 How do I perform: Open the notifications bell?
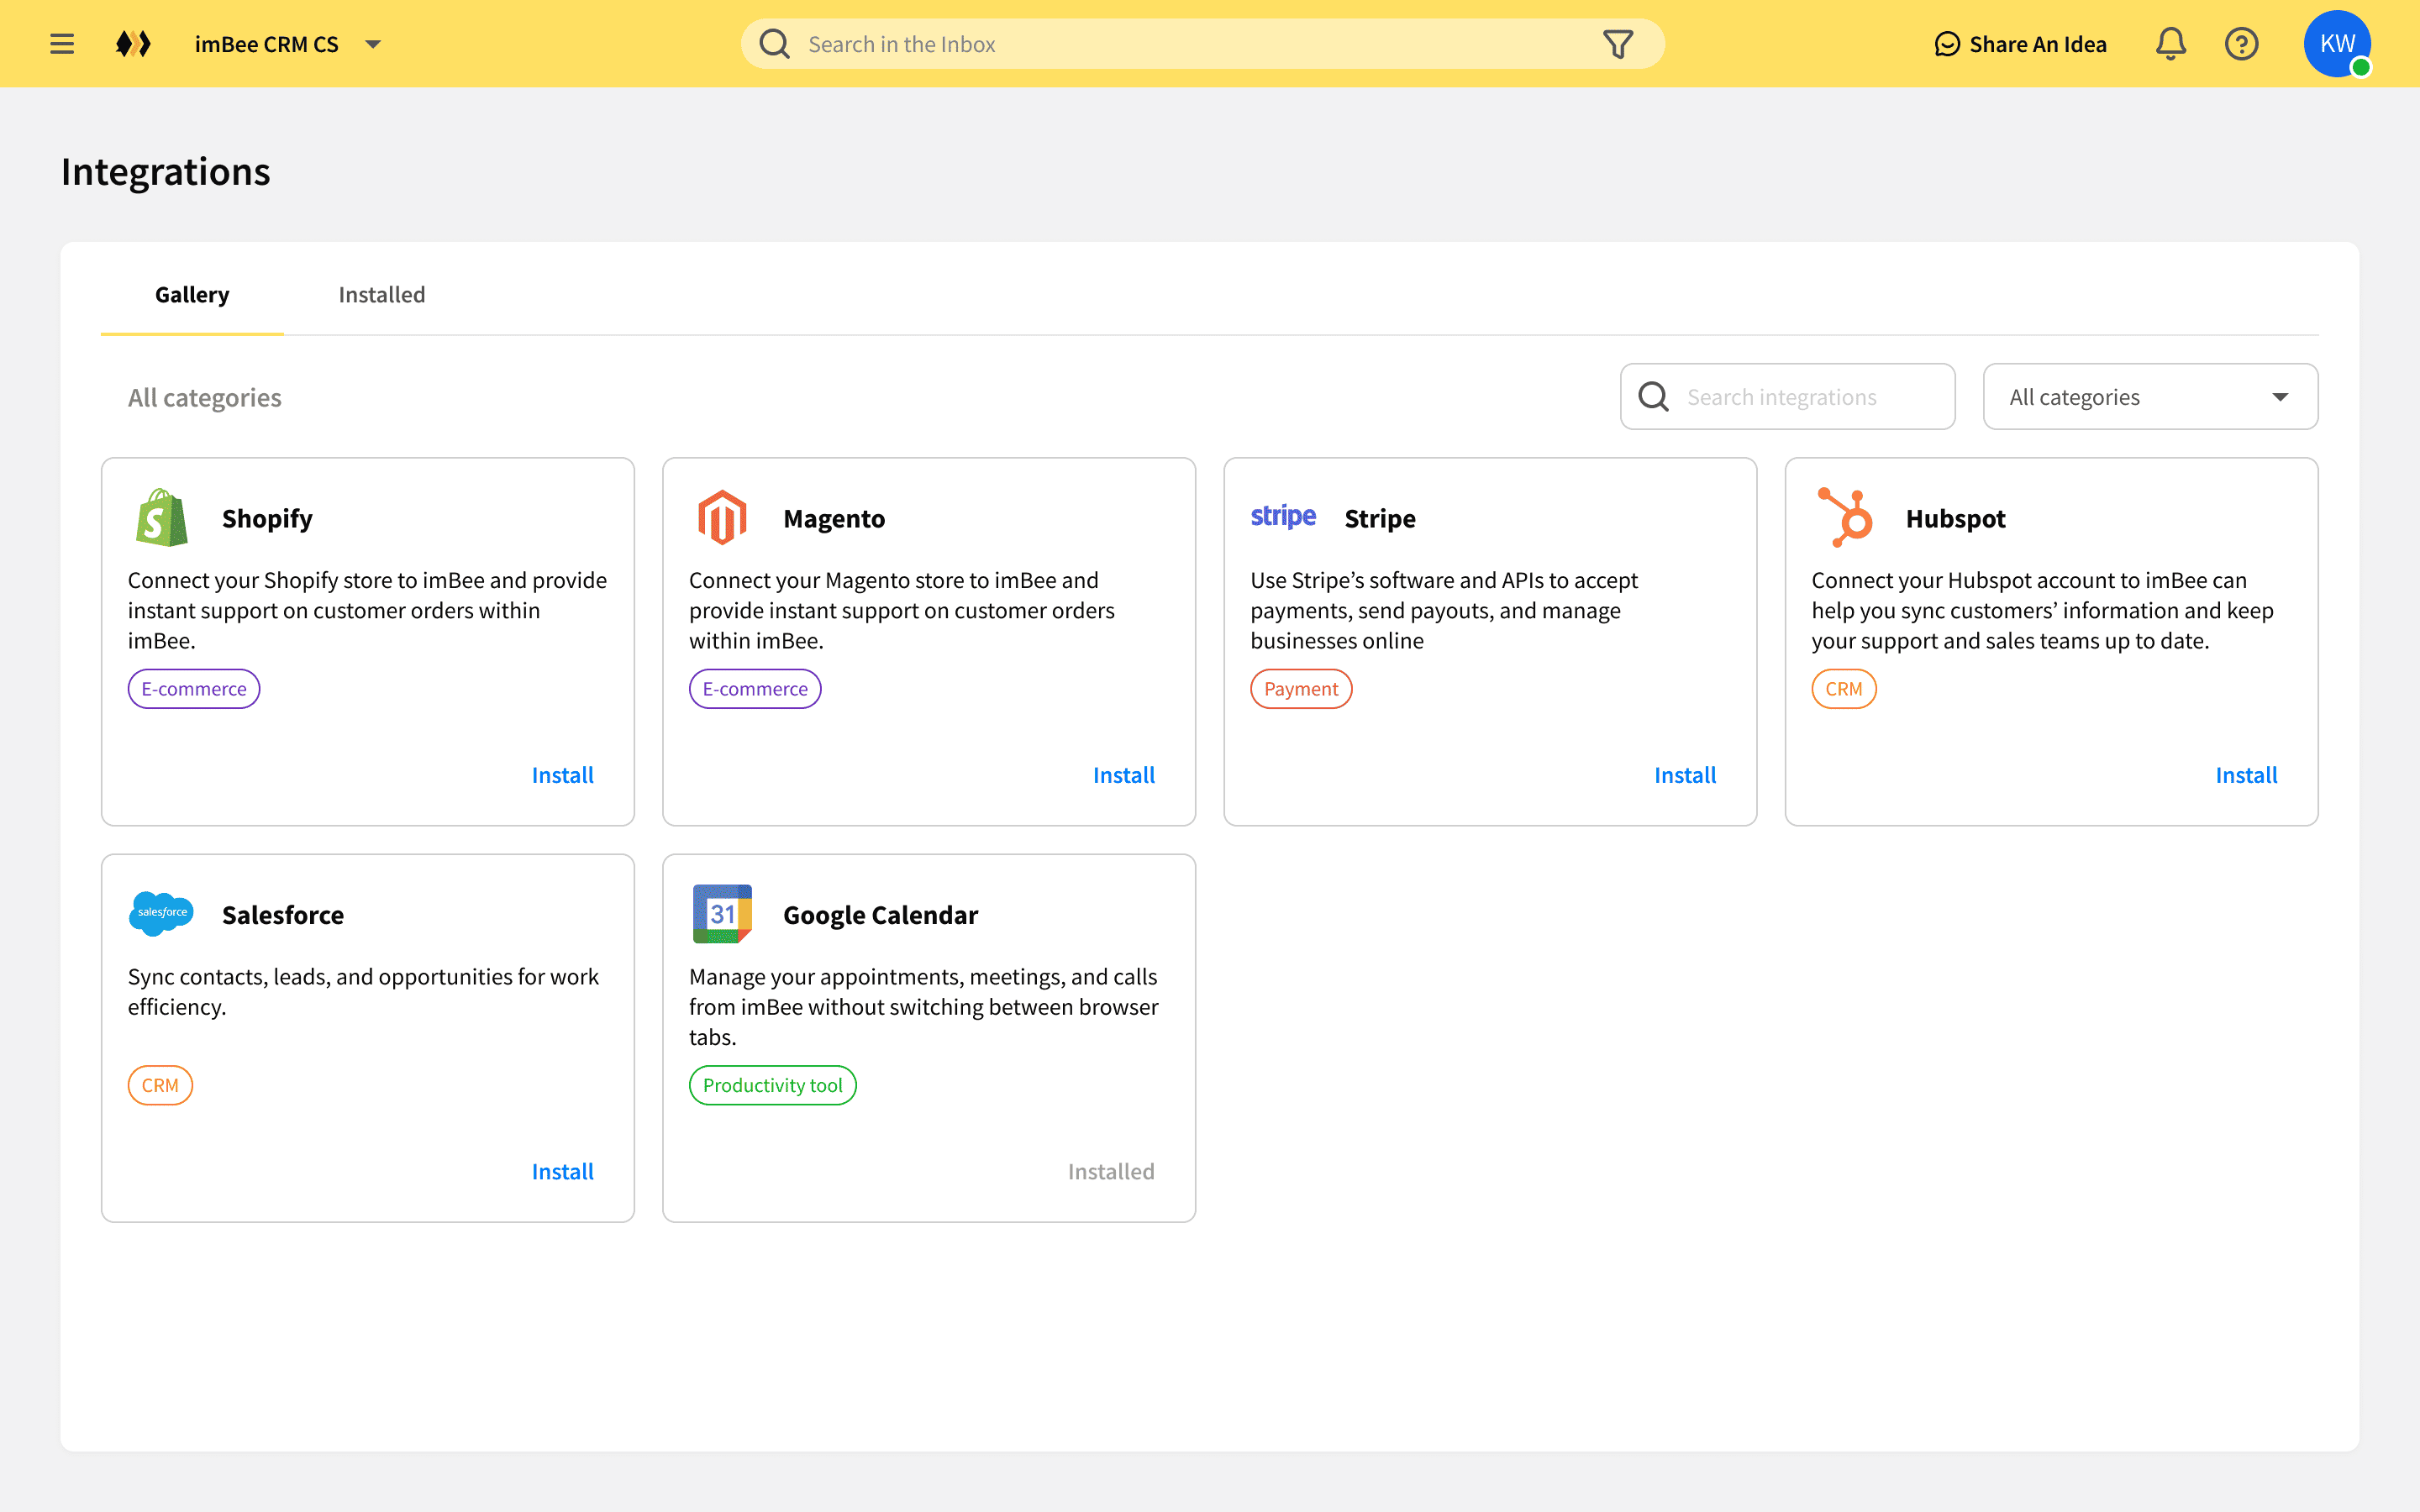(x=2170, y=44)
